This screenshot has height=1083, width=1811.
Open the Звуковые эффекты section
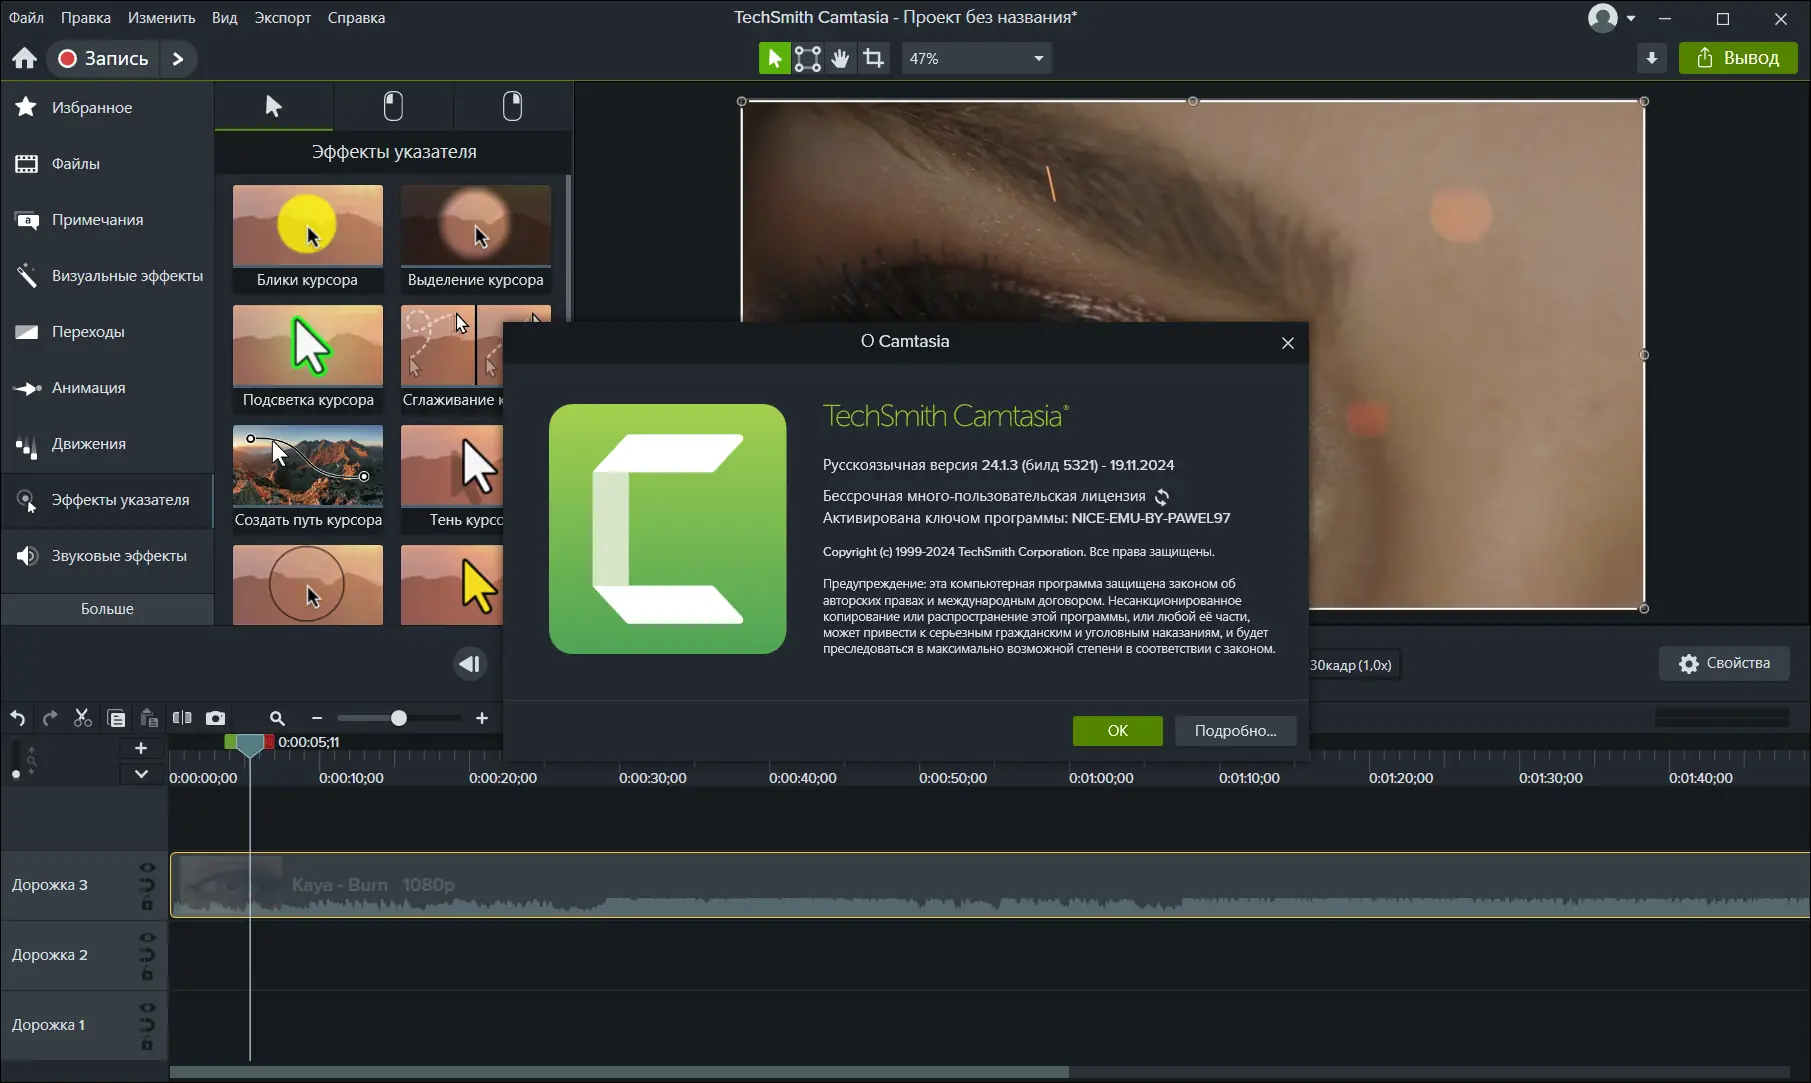[x=107, y=556]
